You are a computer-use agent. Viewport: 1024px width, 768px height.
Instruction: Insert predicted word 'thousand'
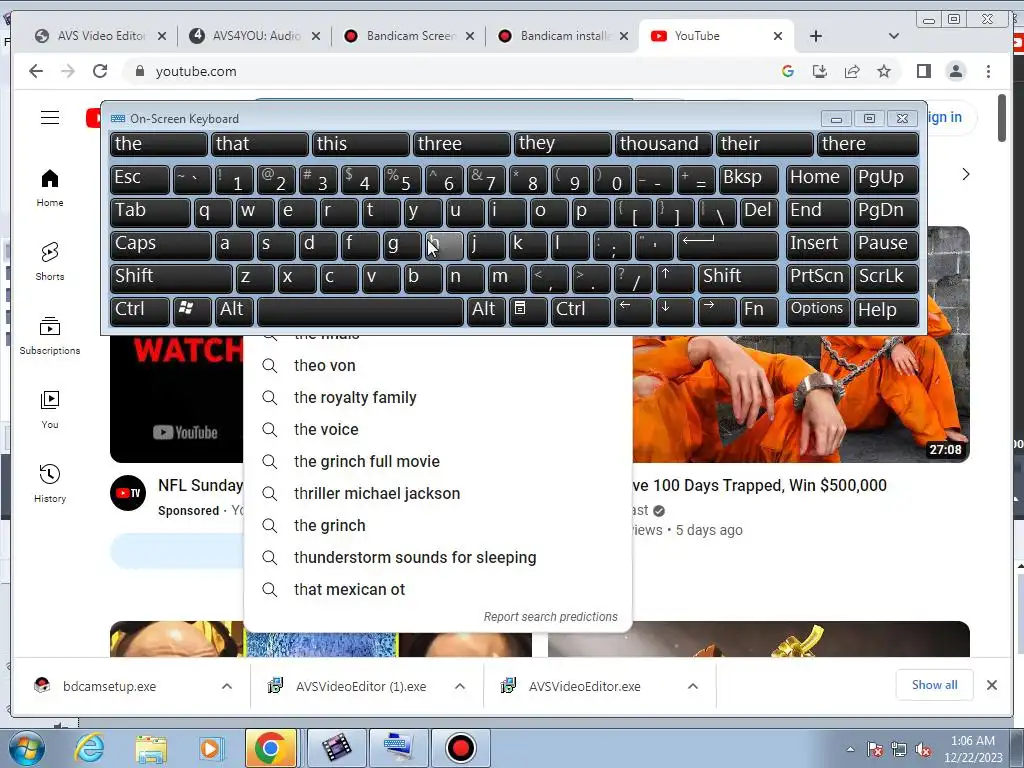(x=663, y=144)
